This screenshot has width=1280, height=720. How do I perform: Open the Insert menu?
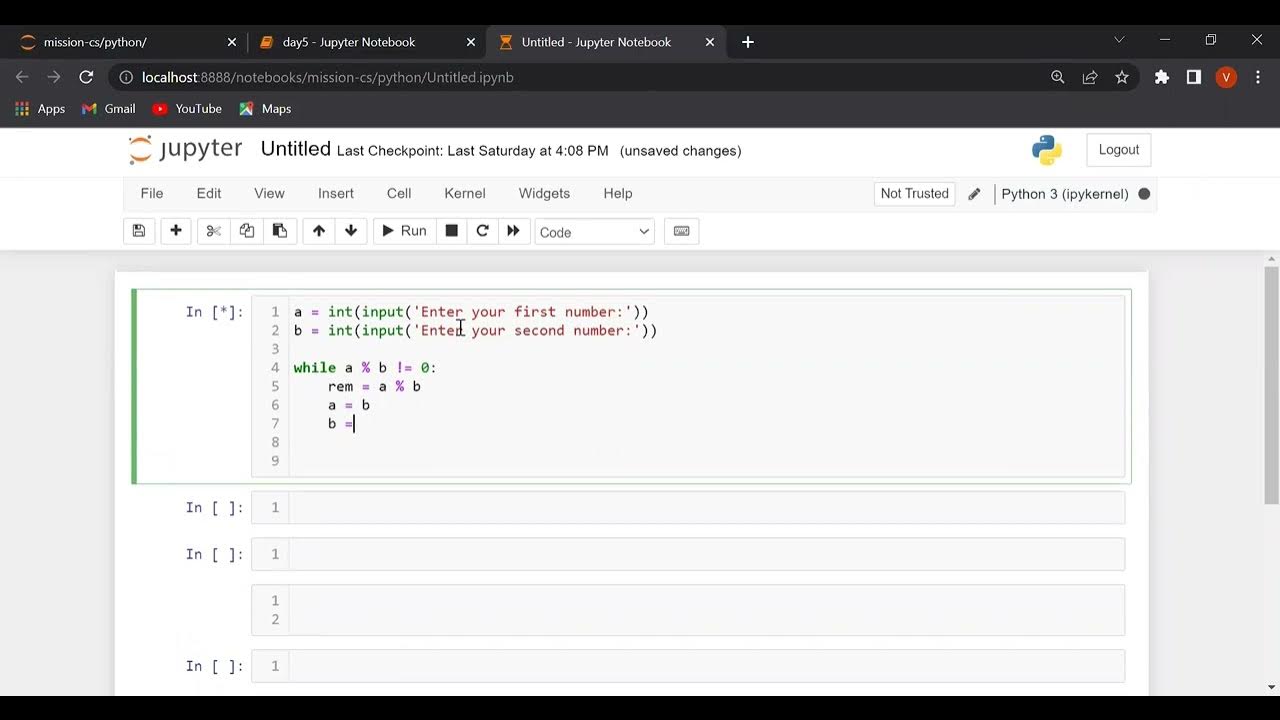pos(336,193)
